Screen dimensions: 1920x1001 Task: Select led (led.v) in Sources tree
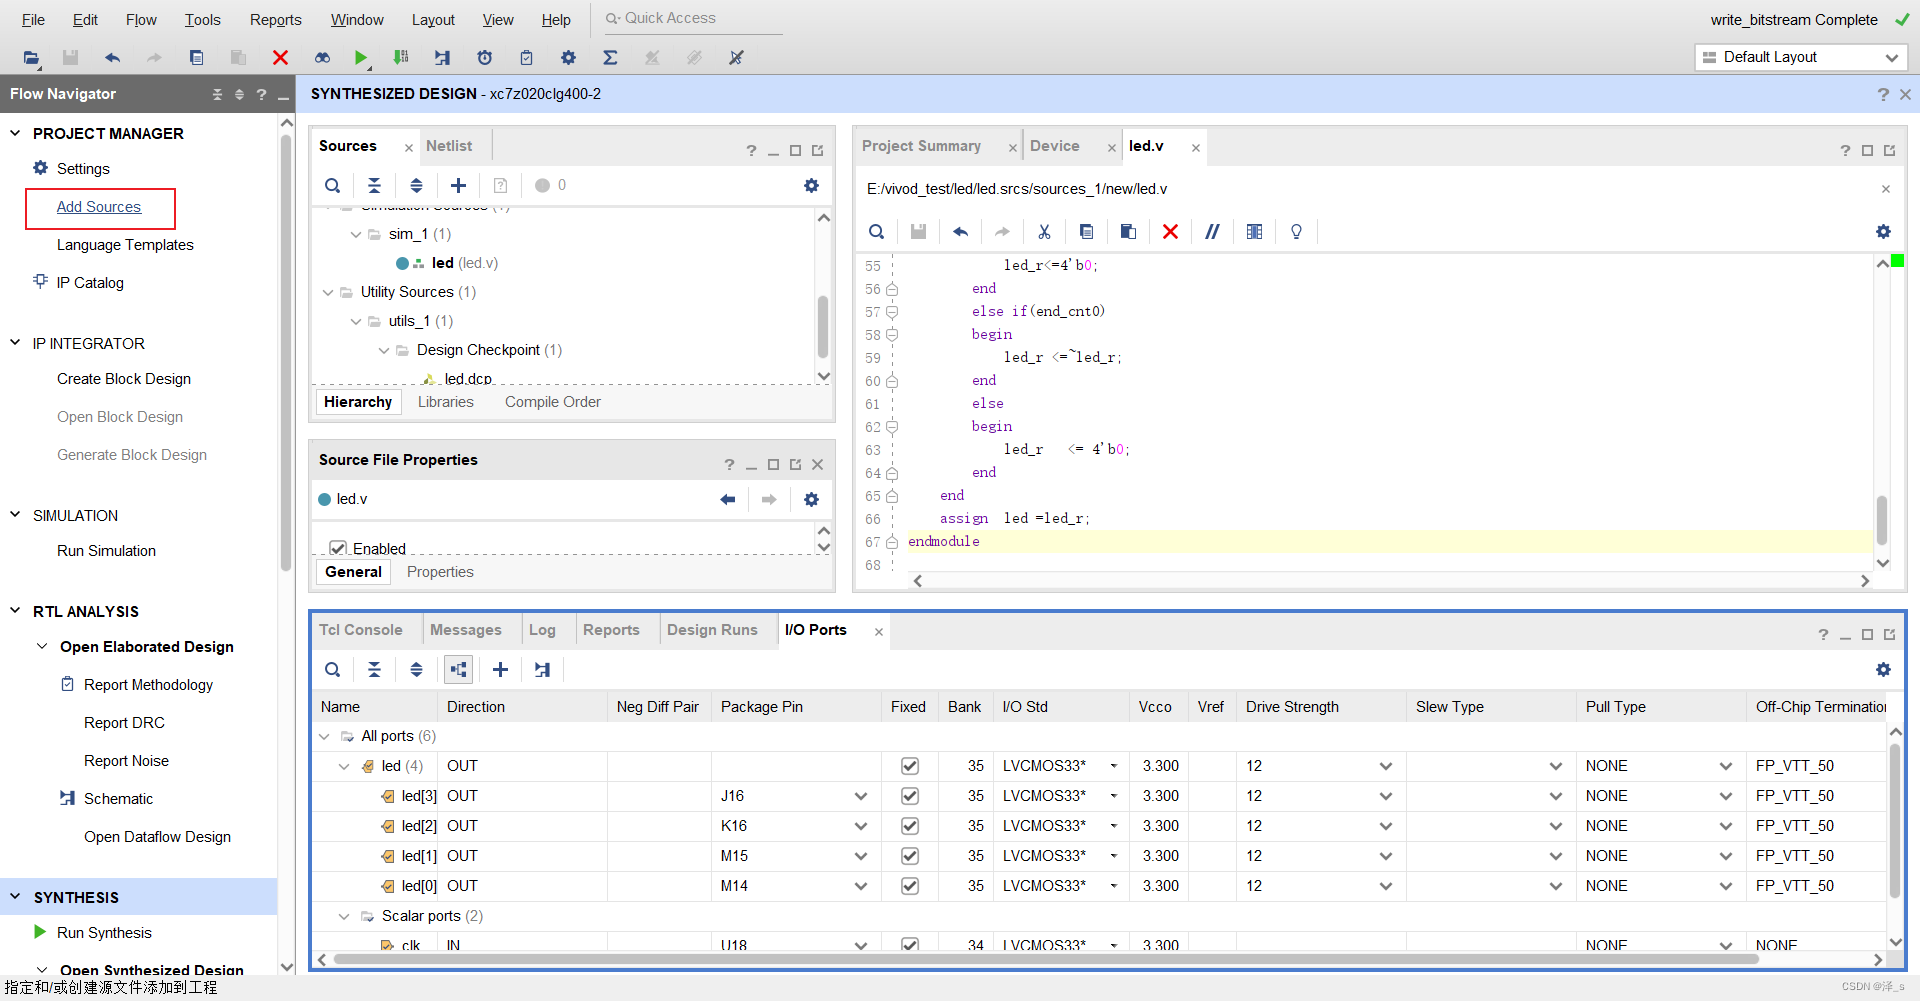464,263
